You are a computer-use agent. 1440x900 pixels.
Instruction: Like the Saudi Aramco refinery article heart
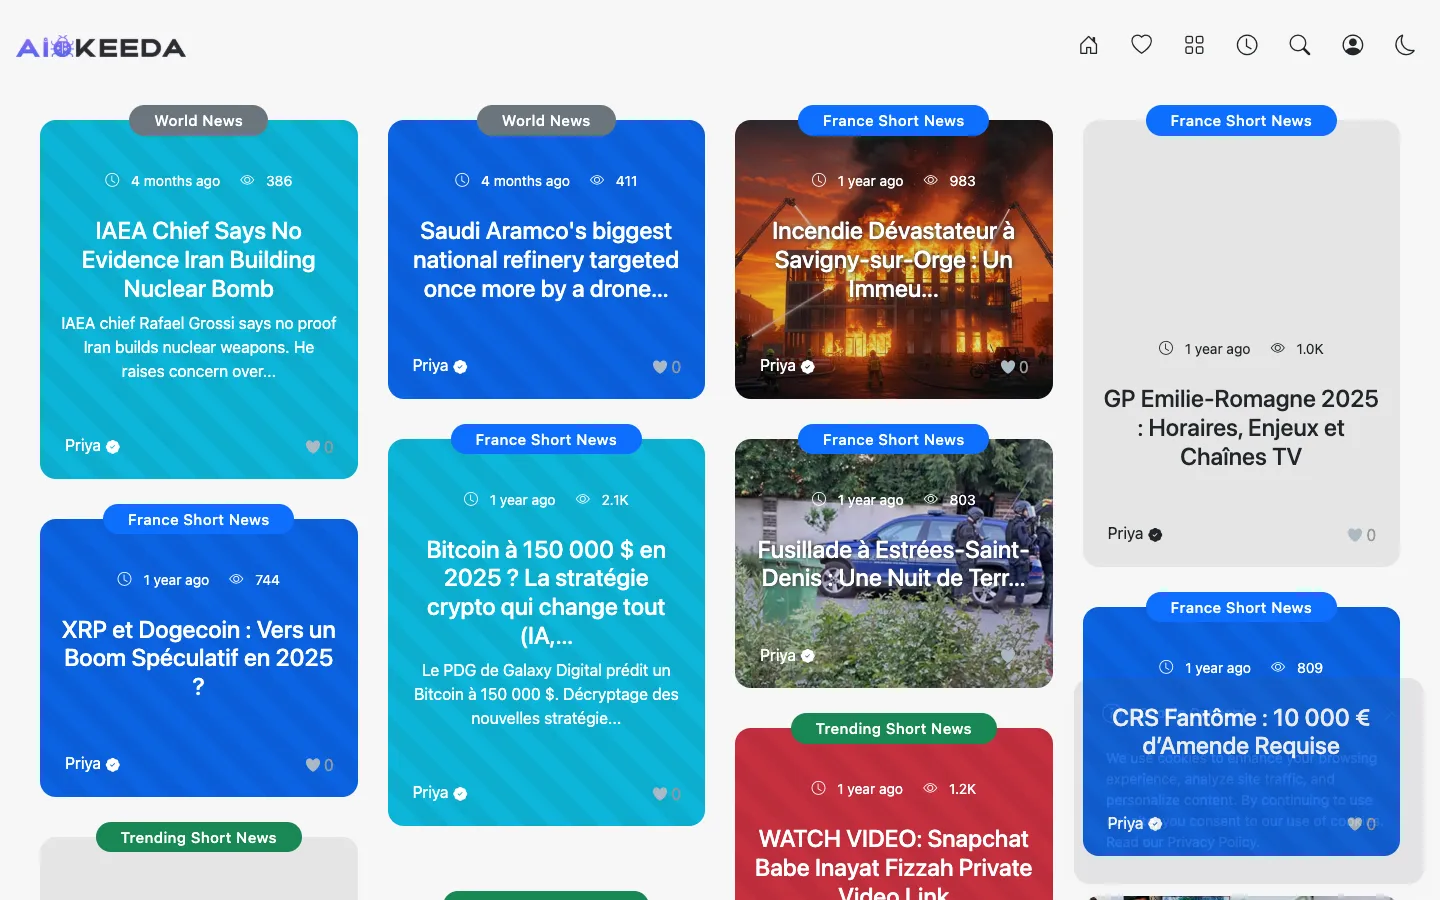click(x=660, y=367)
